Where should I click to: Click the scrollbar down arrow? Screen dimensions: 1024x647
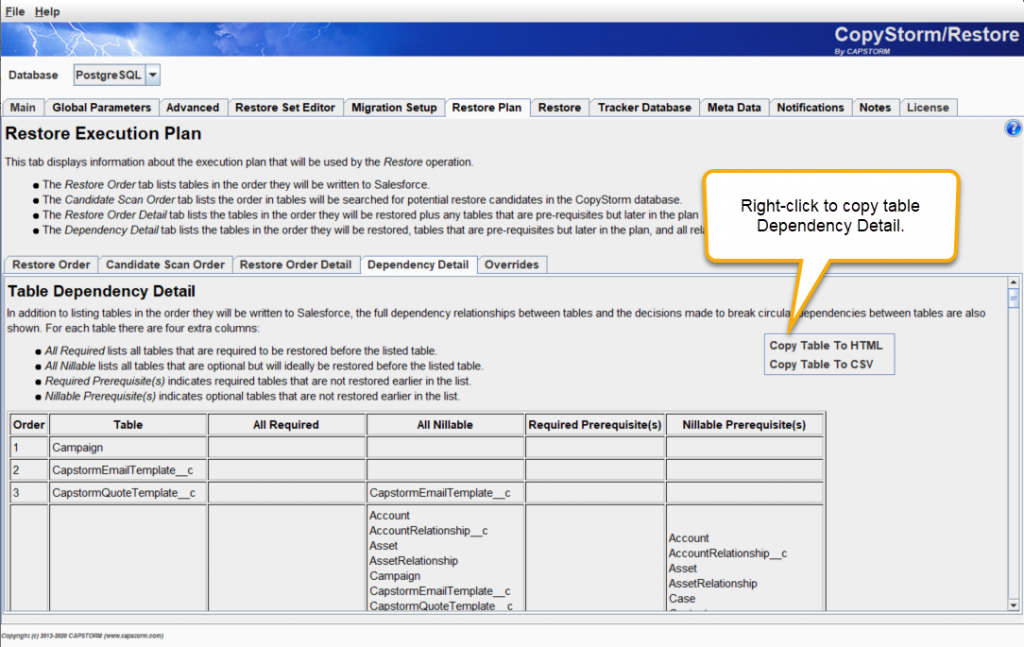point(1013,605)
